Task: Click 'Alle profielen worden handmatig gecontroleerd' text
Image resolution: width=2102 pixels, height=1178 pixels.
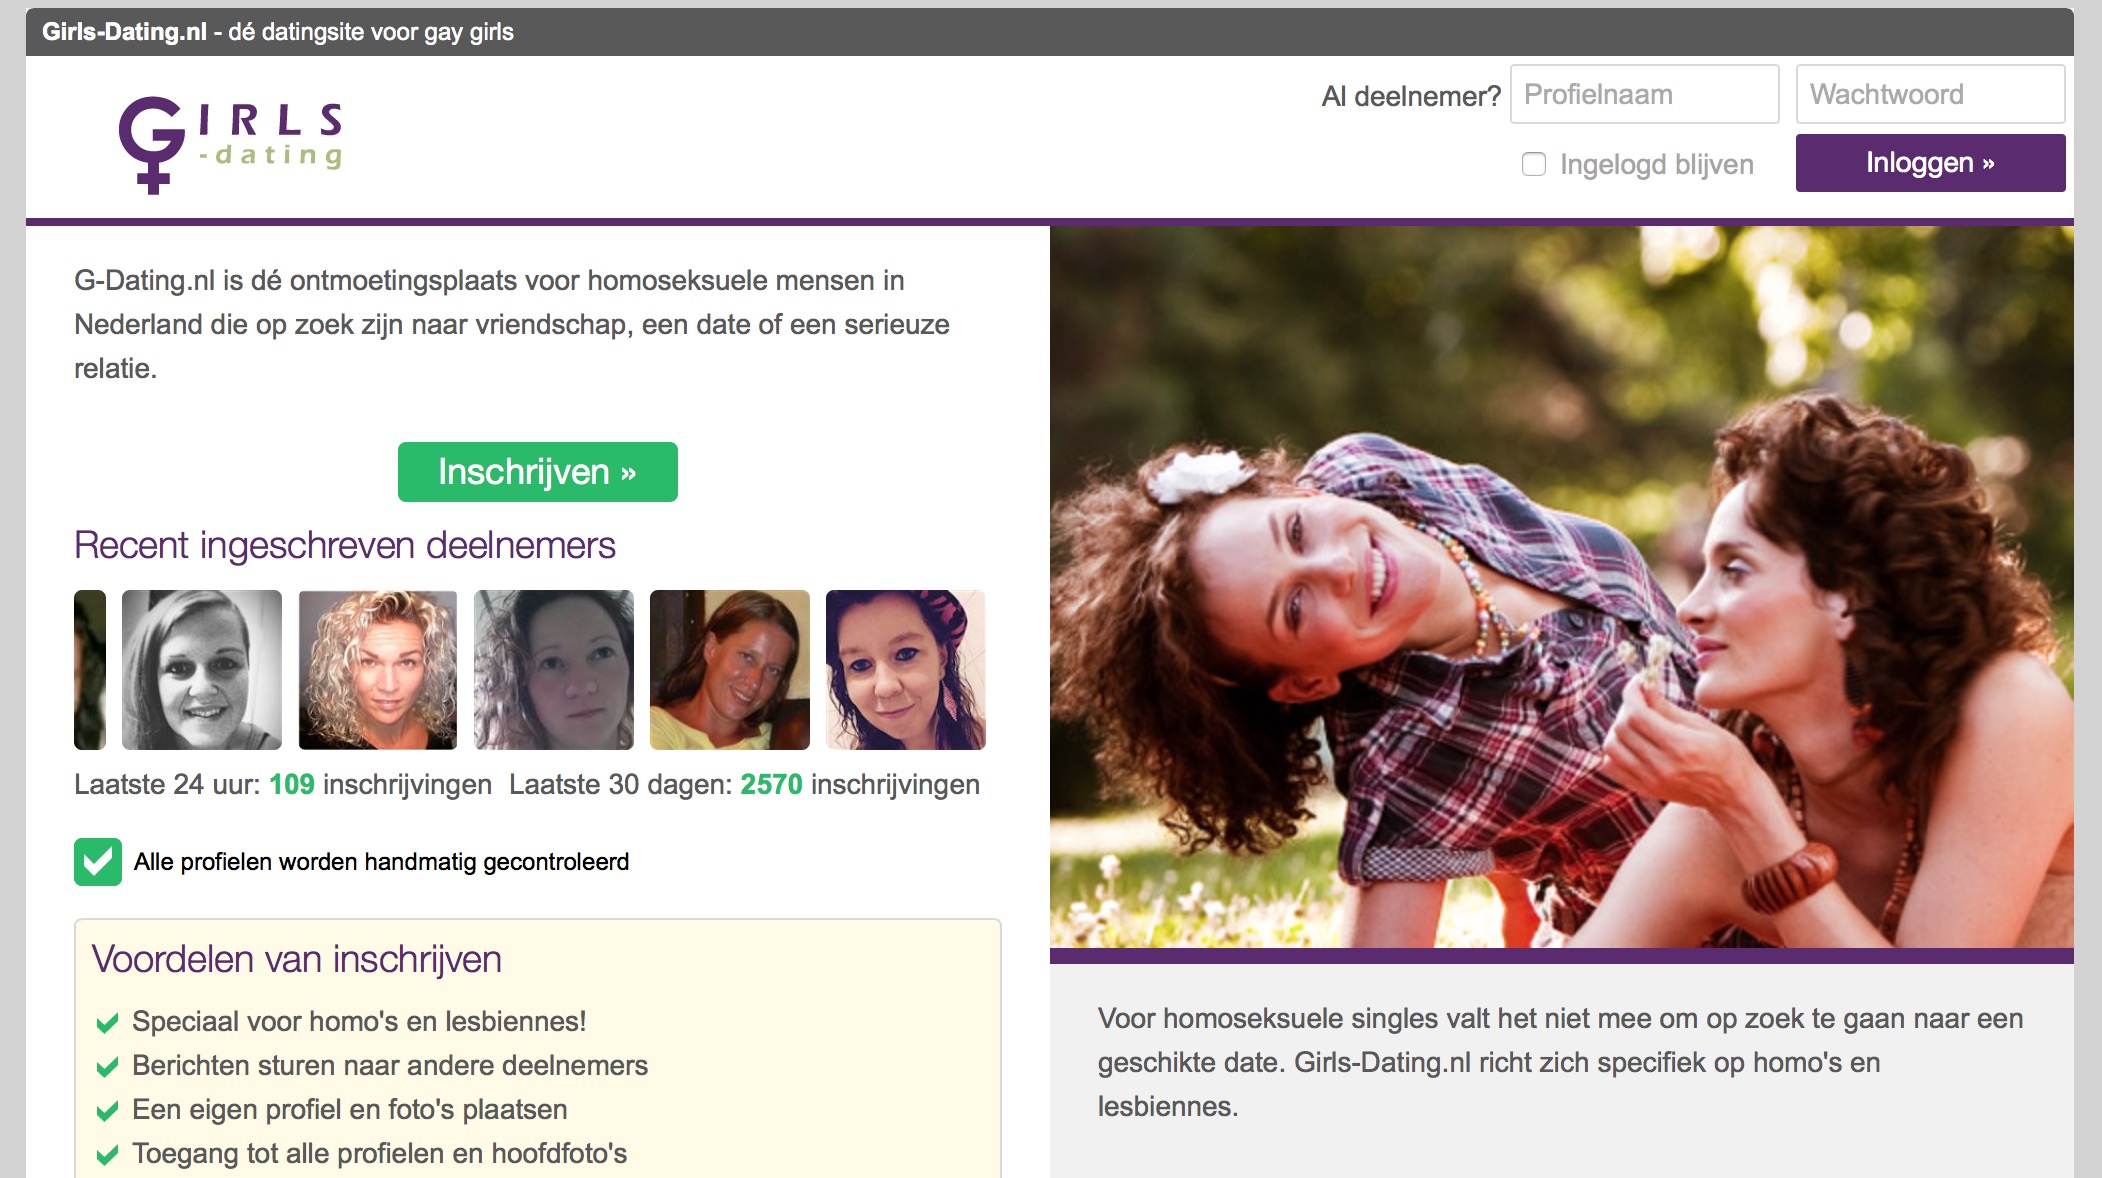Action: 382,862
